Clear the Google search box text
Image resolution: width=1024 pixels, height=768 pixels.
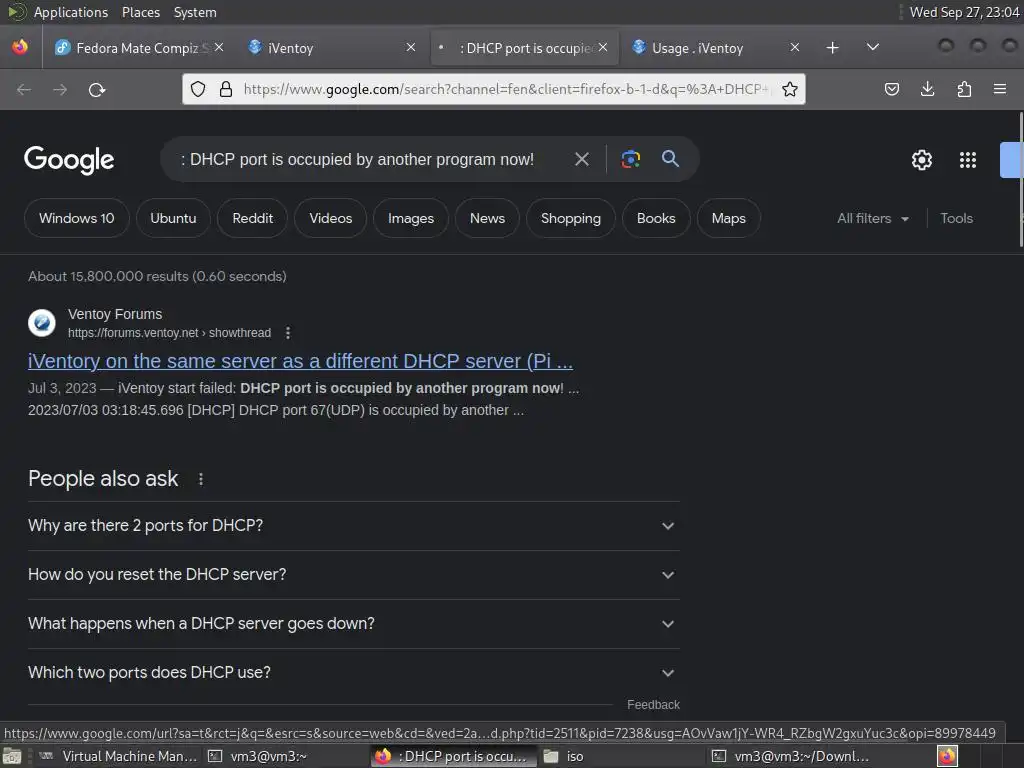581,159
